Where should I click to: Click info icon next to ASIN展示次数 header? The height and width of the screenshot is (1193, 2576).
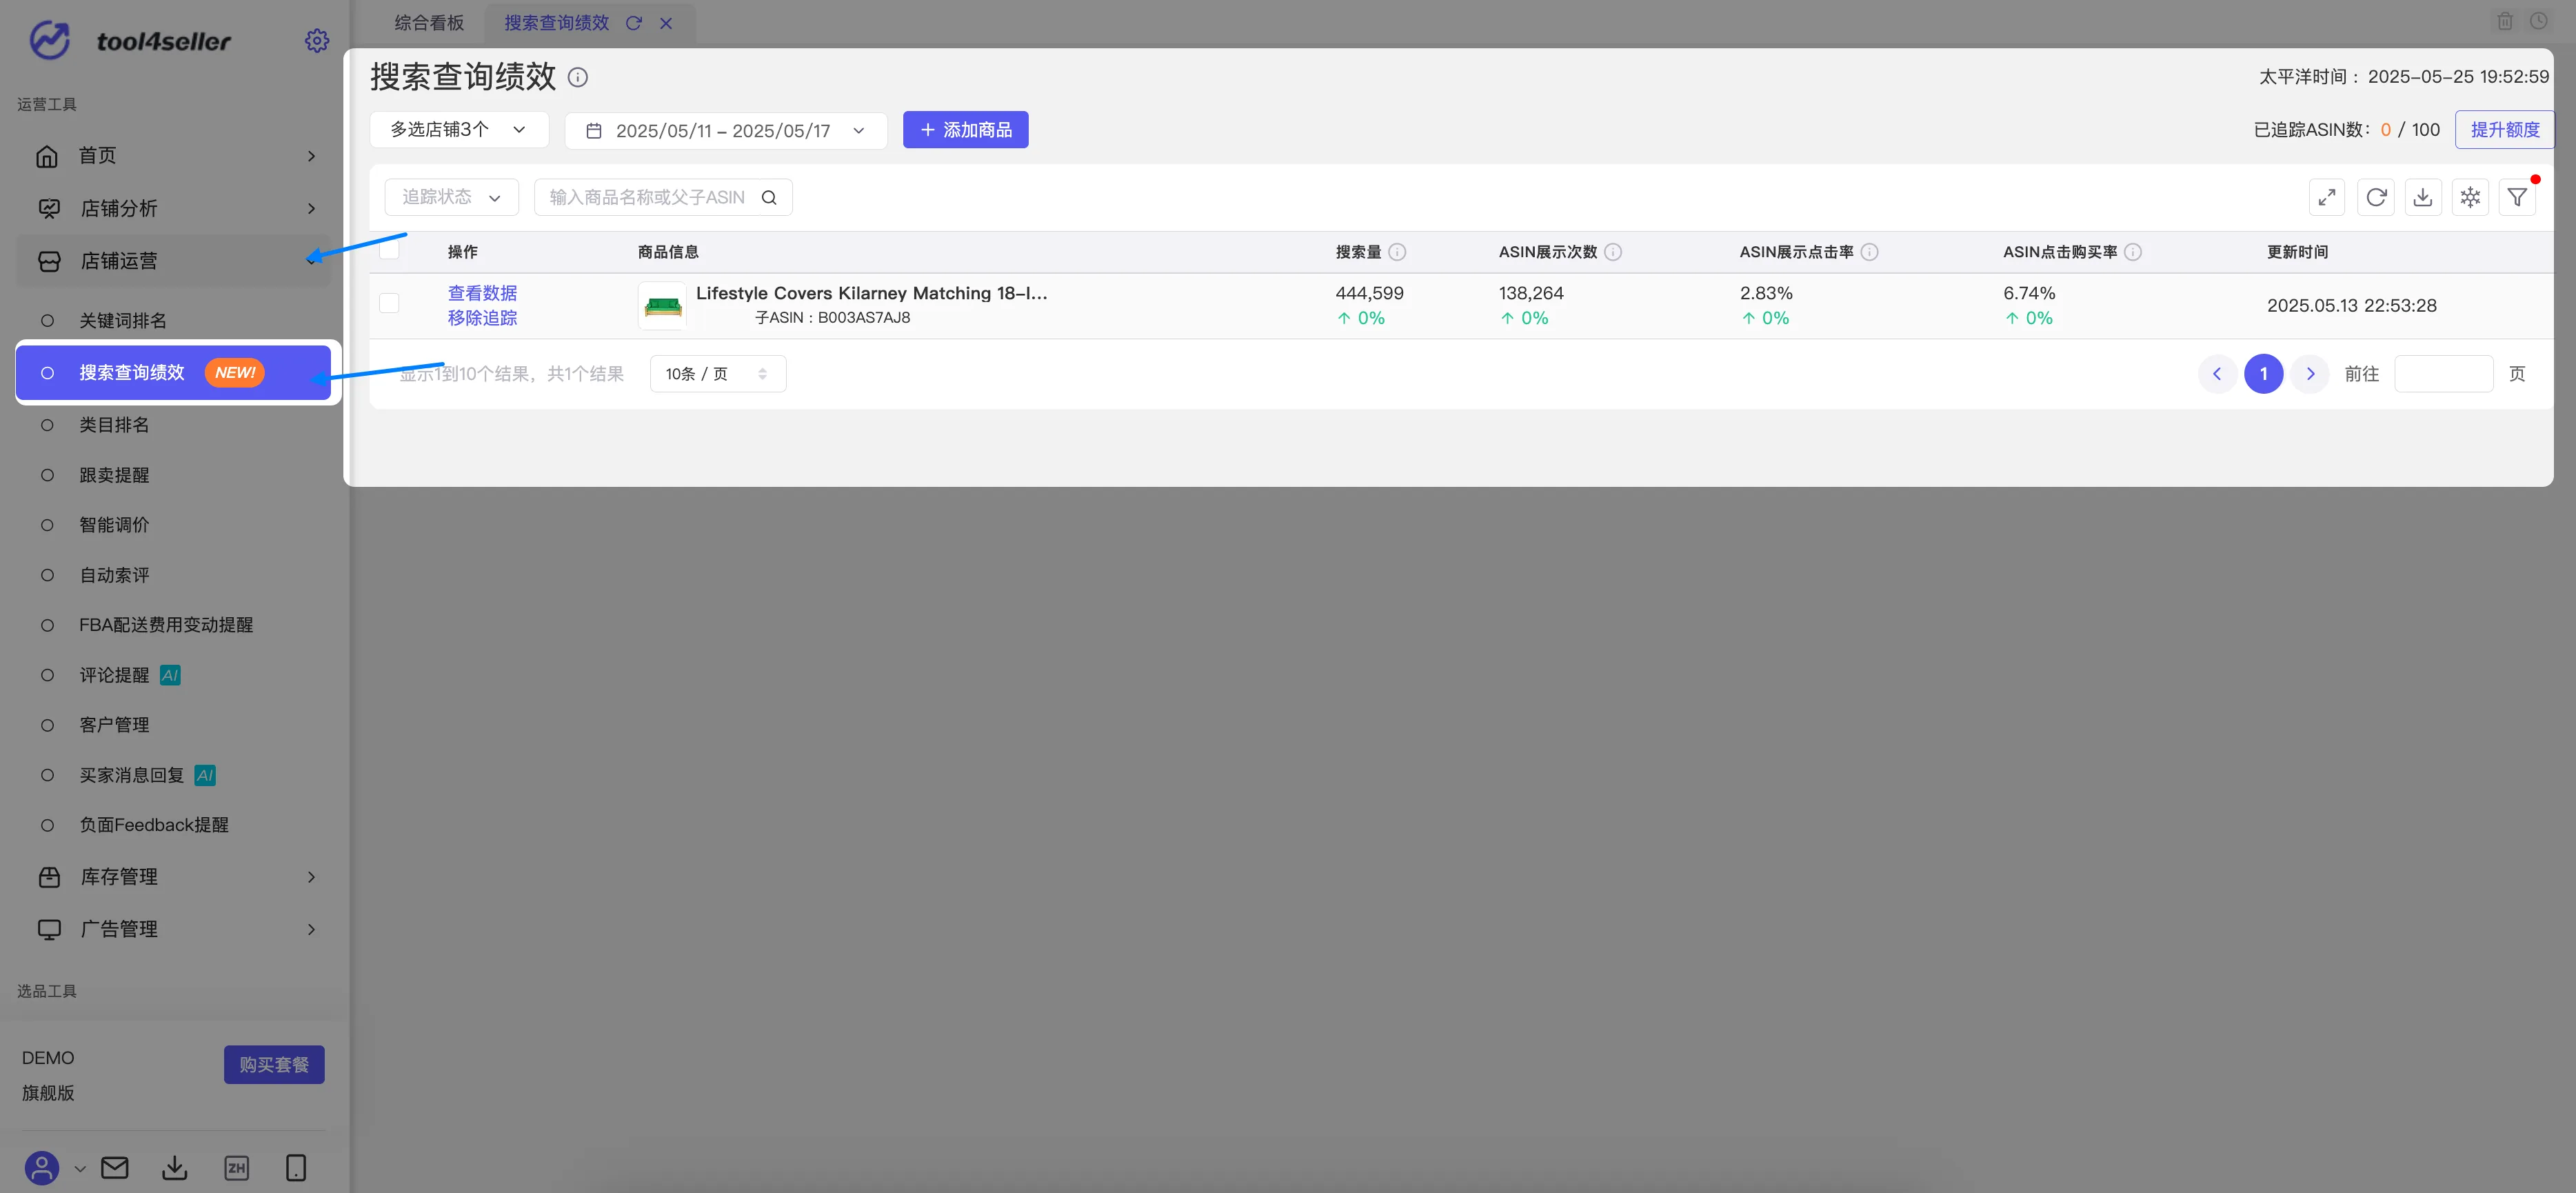coord(1613,252)
